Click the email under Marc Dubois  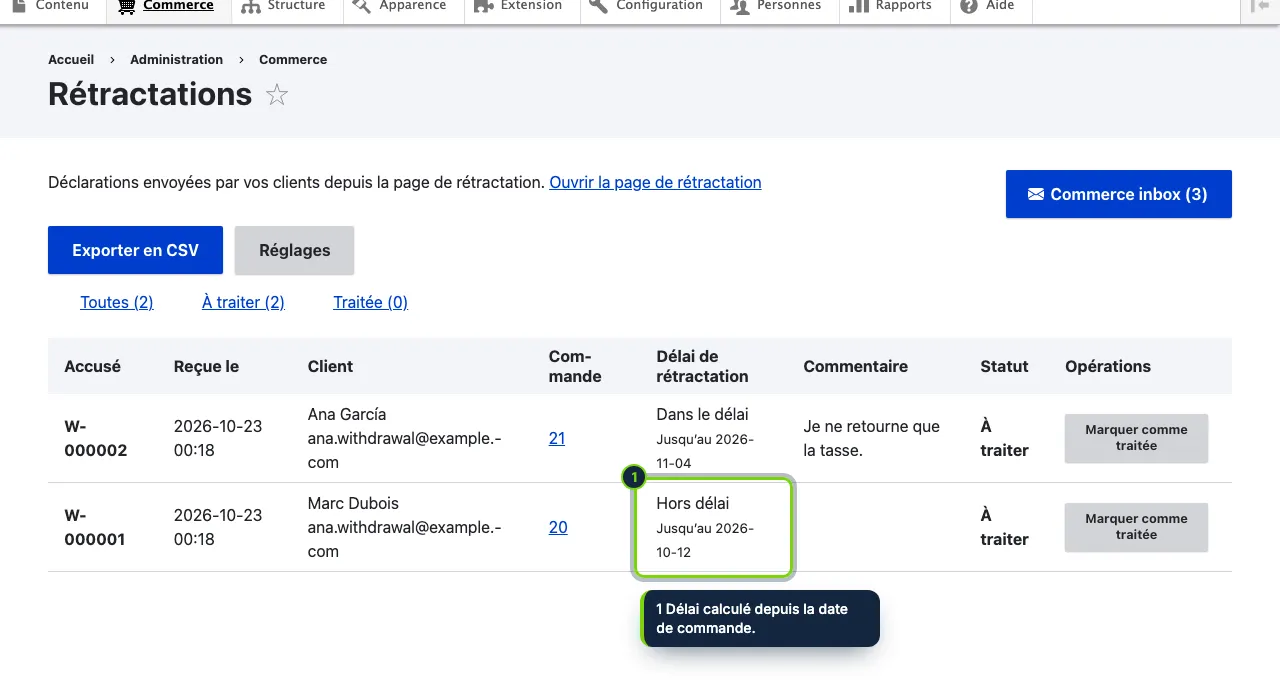405,539
